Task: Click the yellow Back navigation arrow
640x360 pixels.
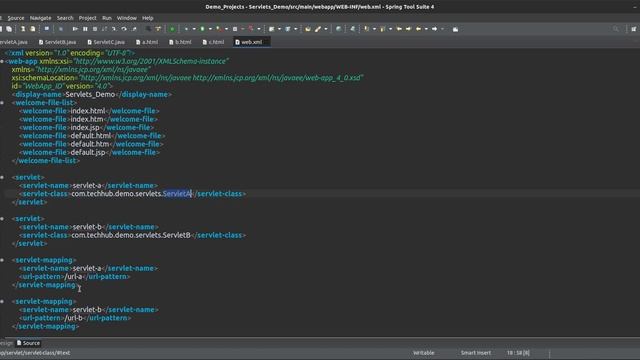Action: click(418, 29)
